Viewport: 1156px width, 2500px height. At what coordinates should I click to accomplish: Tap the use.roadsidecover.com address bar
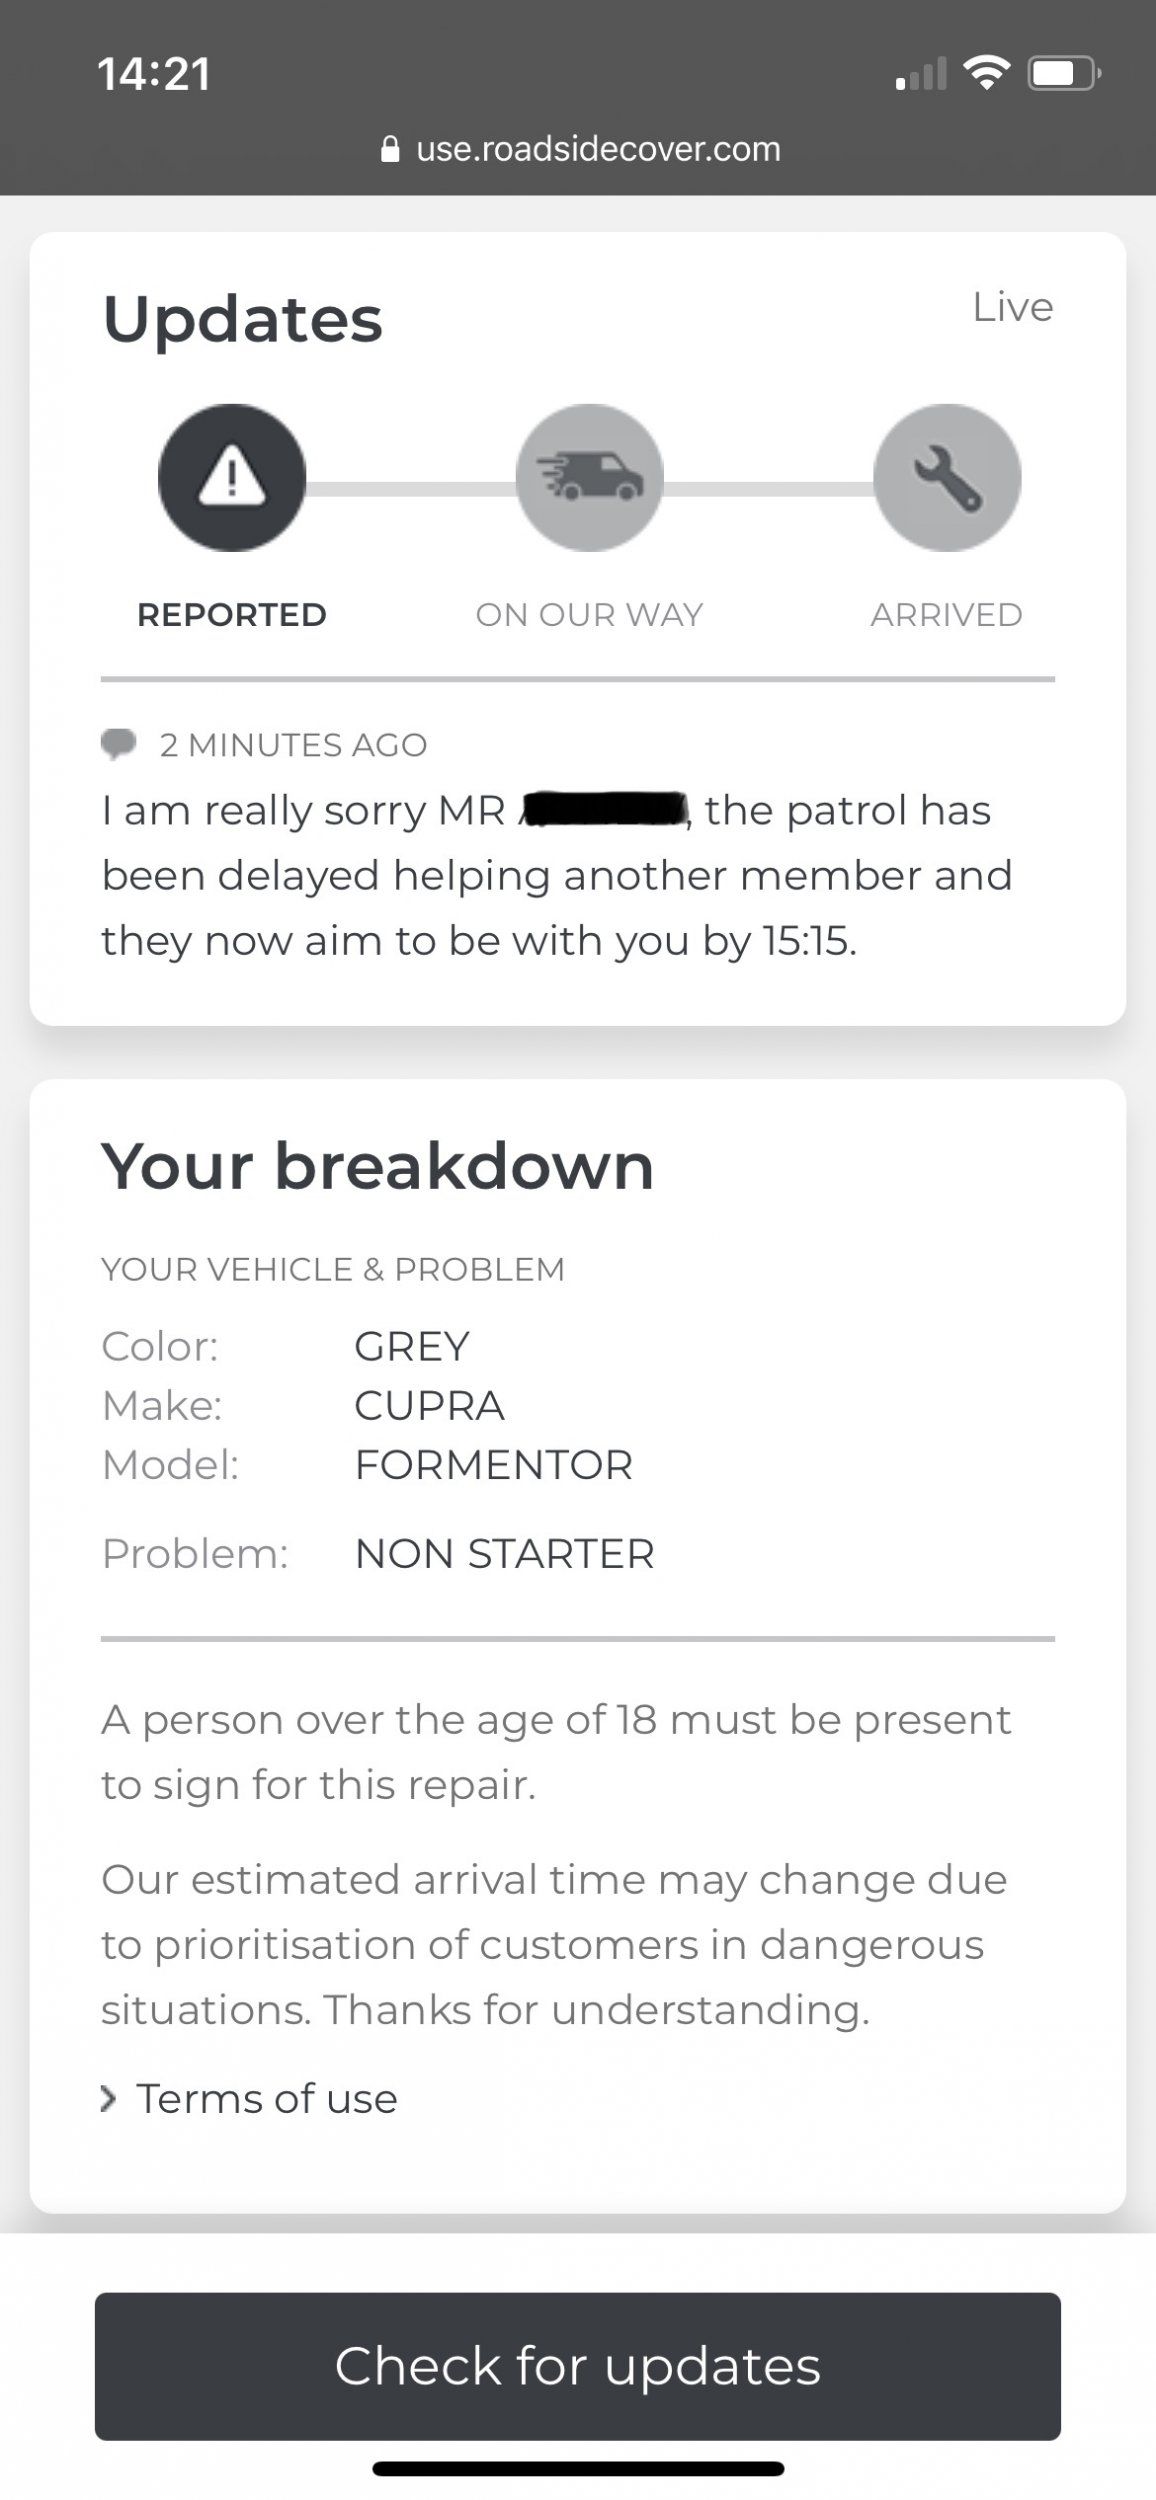coord(580,150)
